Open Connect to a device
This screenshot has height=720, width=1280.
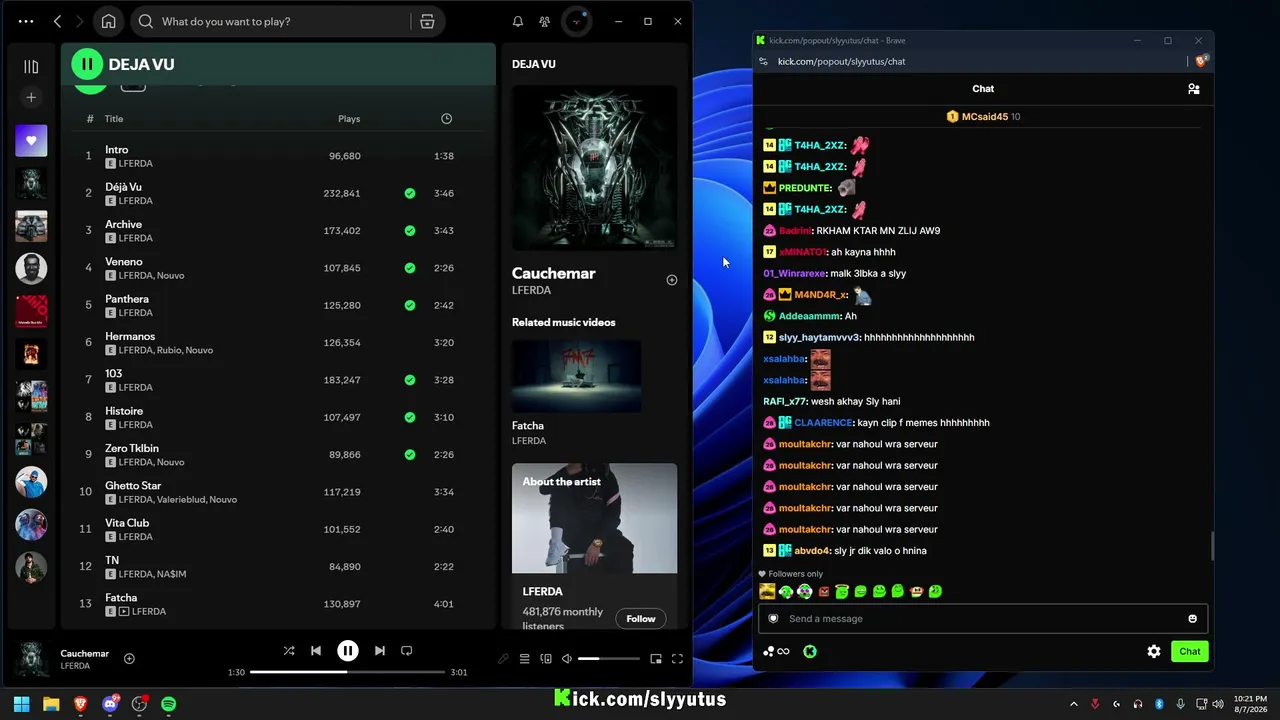click(546, 659)
